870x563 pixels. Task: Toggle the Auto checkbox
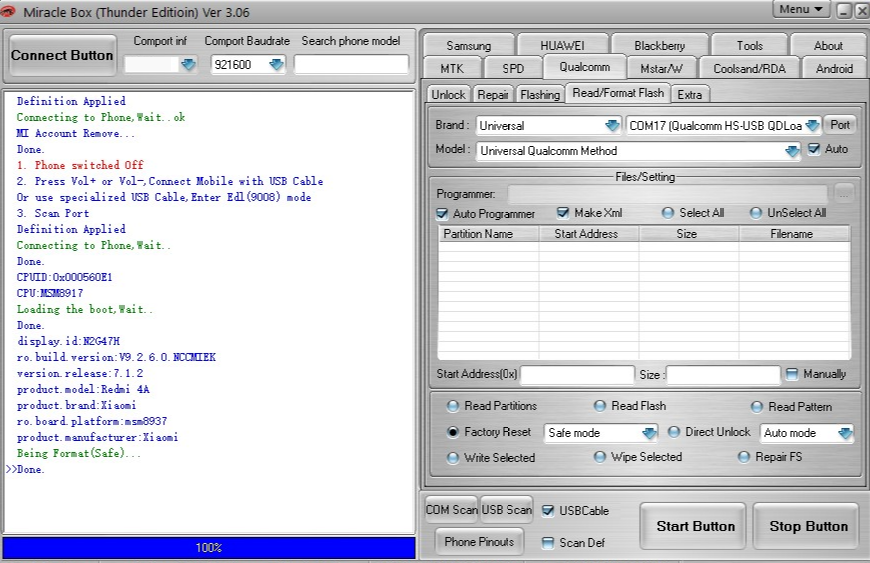(x=814, y=149)
